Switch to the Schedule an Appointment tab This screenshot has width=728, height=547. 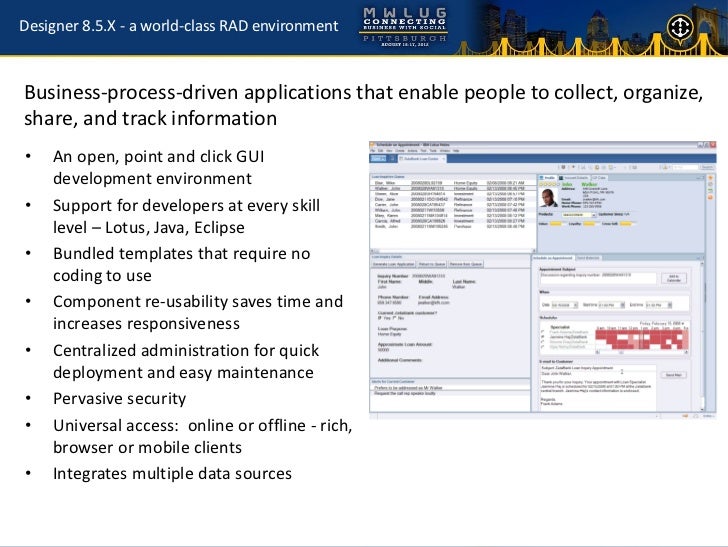click(x=552, y=258)
